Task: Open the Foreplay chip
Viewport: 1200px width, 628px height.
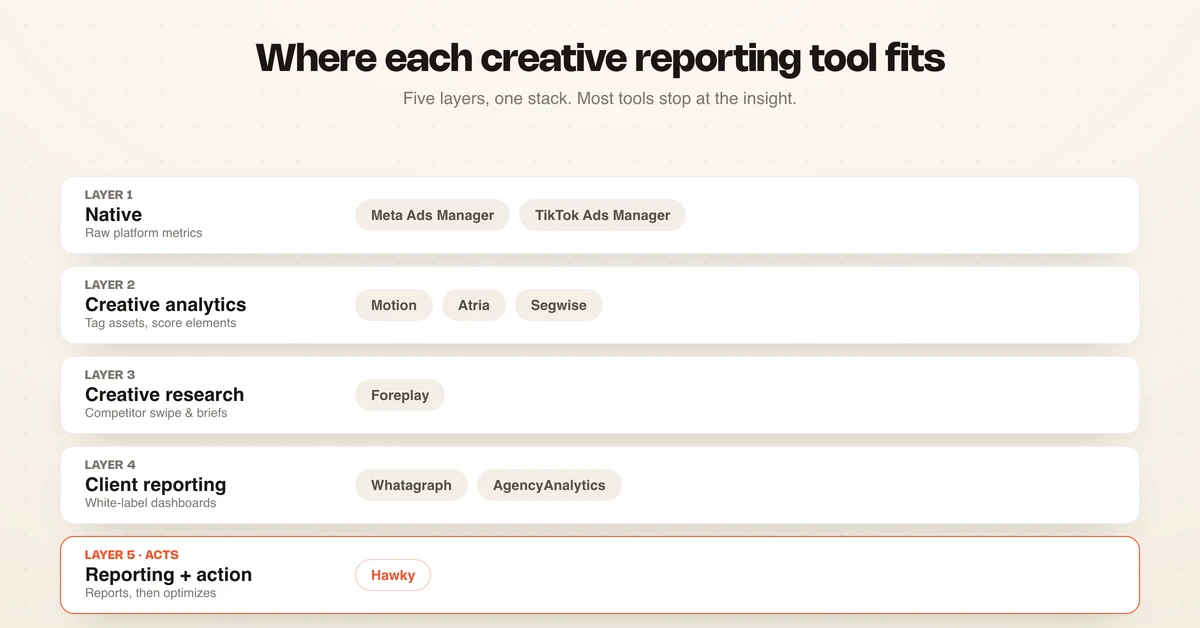Action: 400,395
